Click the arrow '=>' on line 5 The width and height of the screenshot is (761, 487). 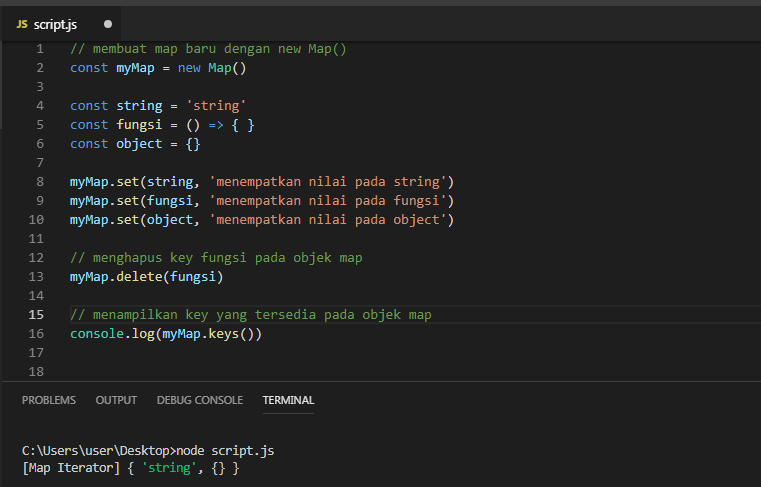tap(216, 125)
